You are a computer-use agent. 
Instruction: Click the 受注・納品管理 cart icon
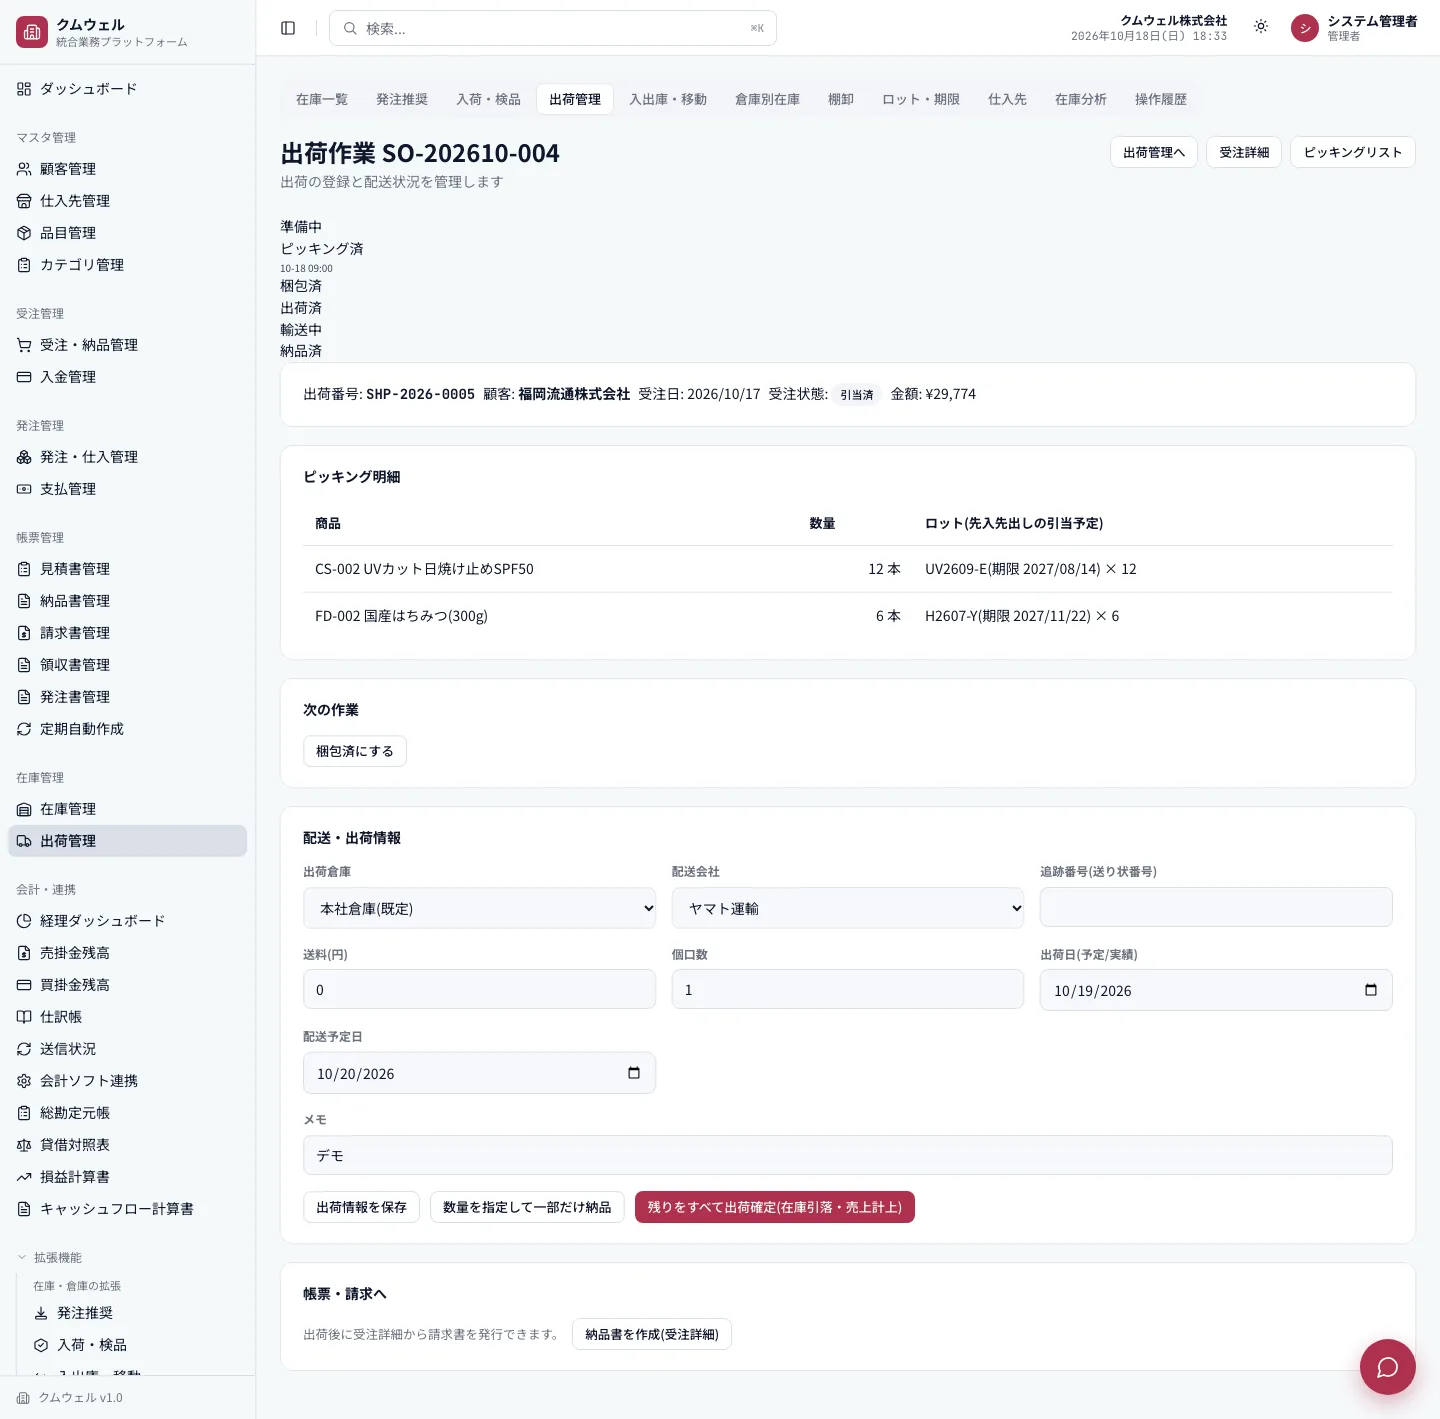(24, 345)
